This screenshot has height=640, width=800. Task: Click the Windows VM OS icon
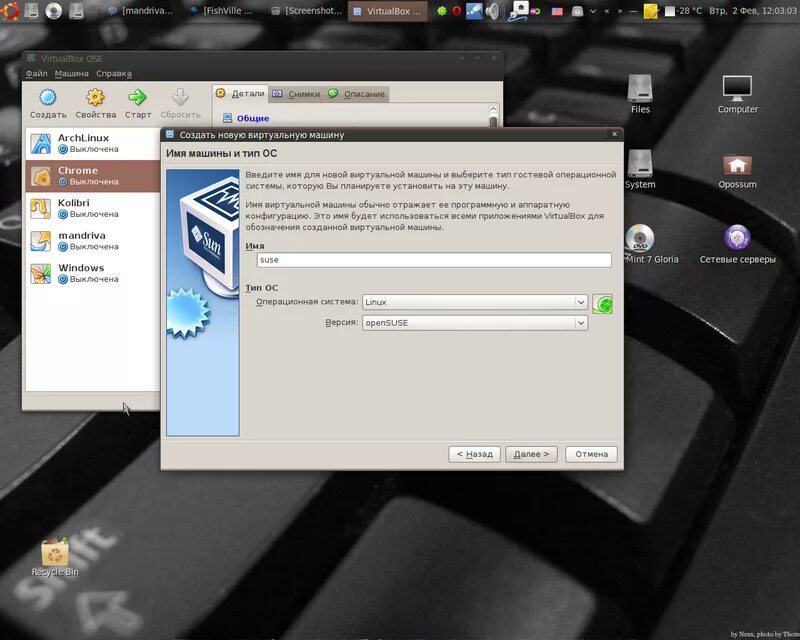40,274
